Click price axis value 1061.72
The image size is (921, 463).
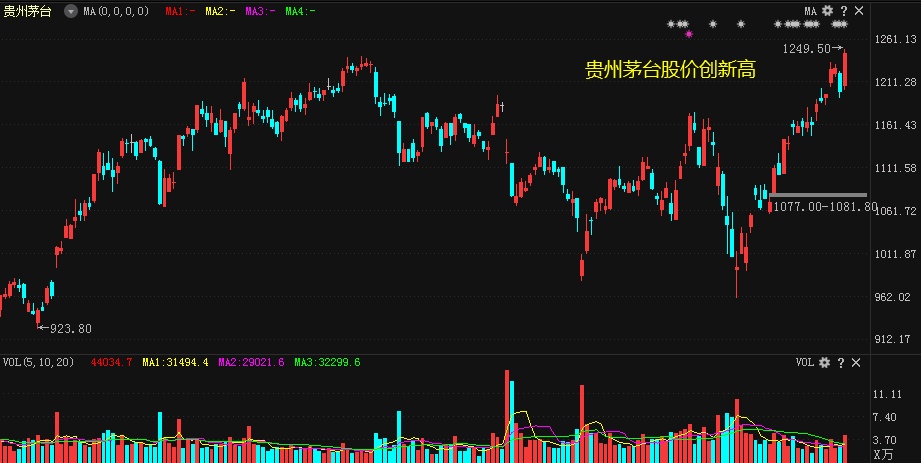click(x=895, y=211)
